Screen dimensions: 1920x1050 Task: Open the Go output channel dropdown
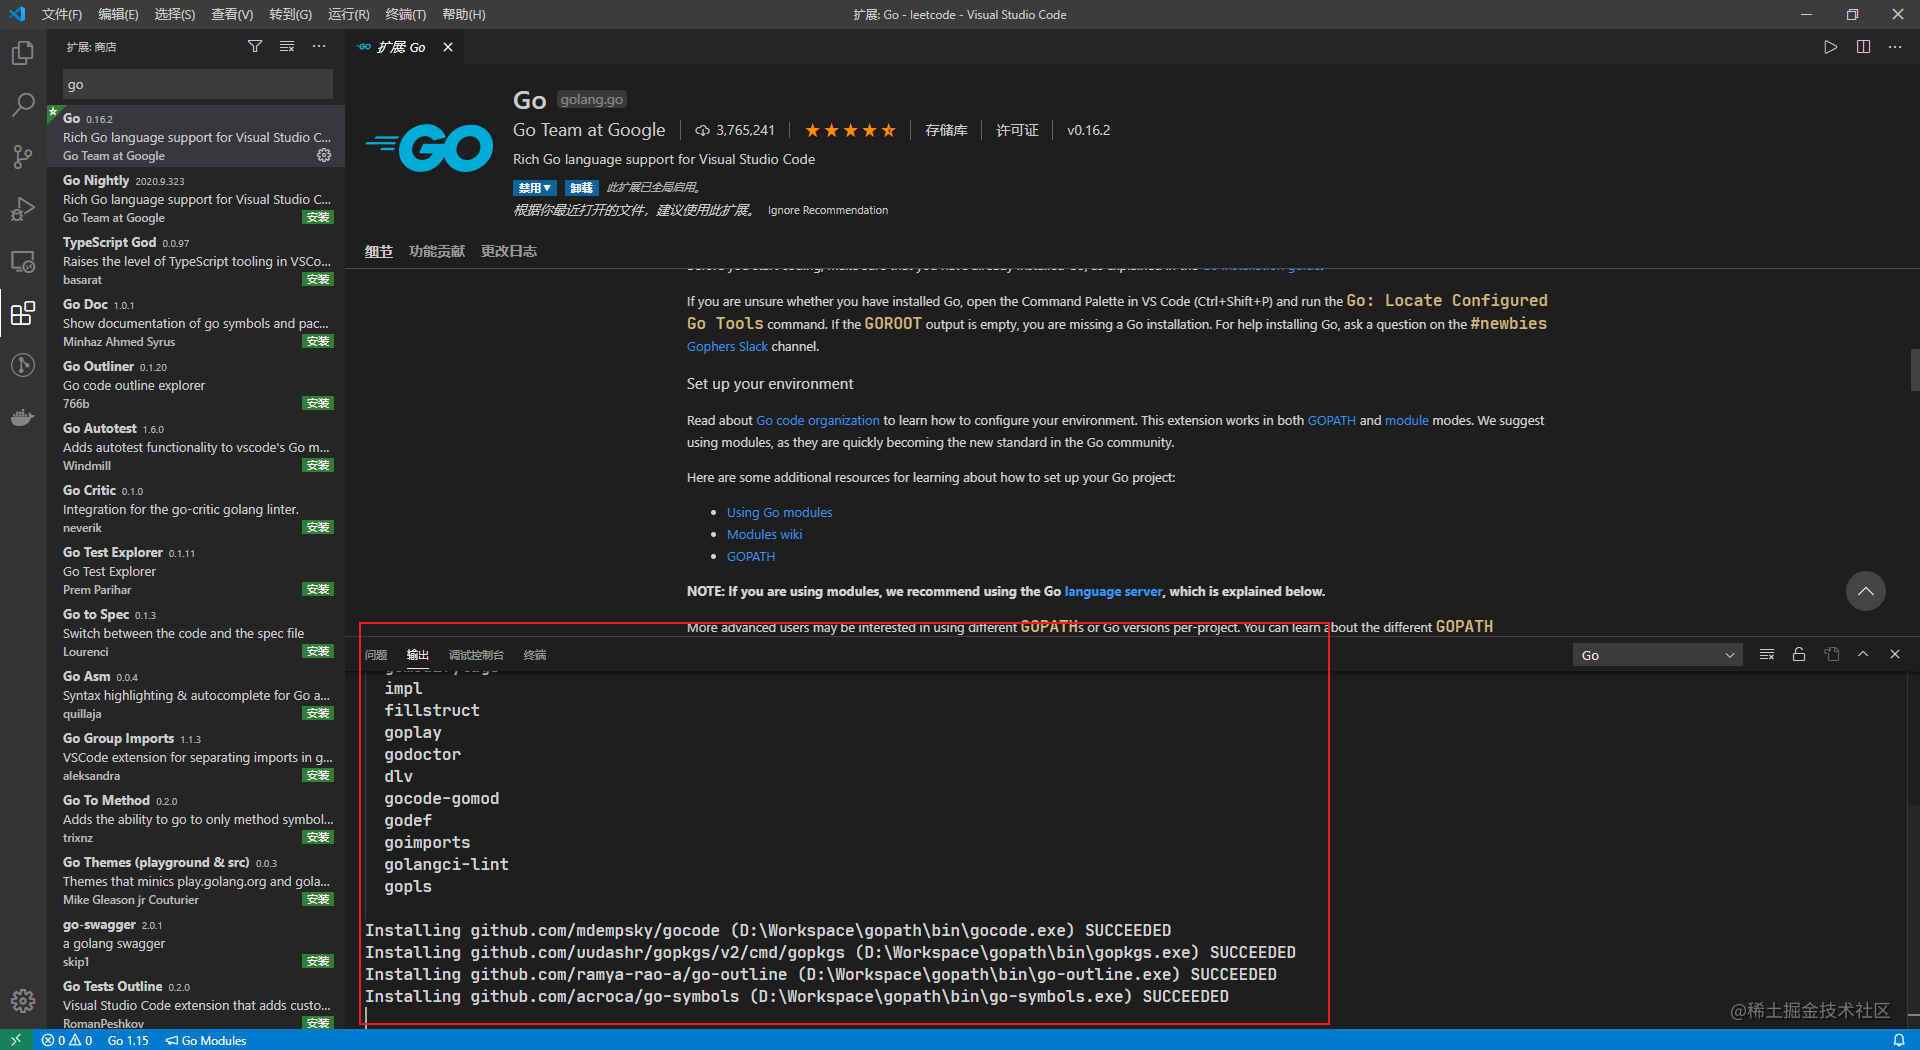[1656, 654]
